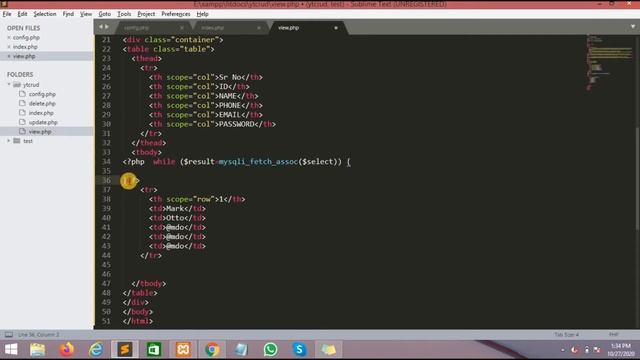
Task: Open view.php in ytcrud folder
Action: coord(40,132)
